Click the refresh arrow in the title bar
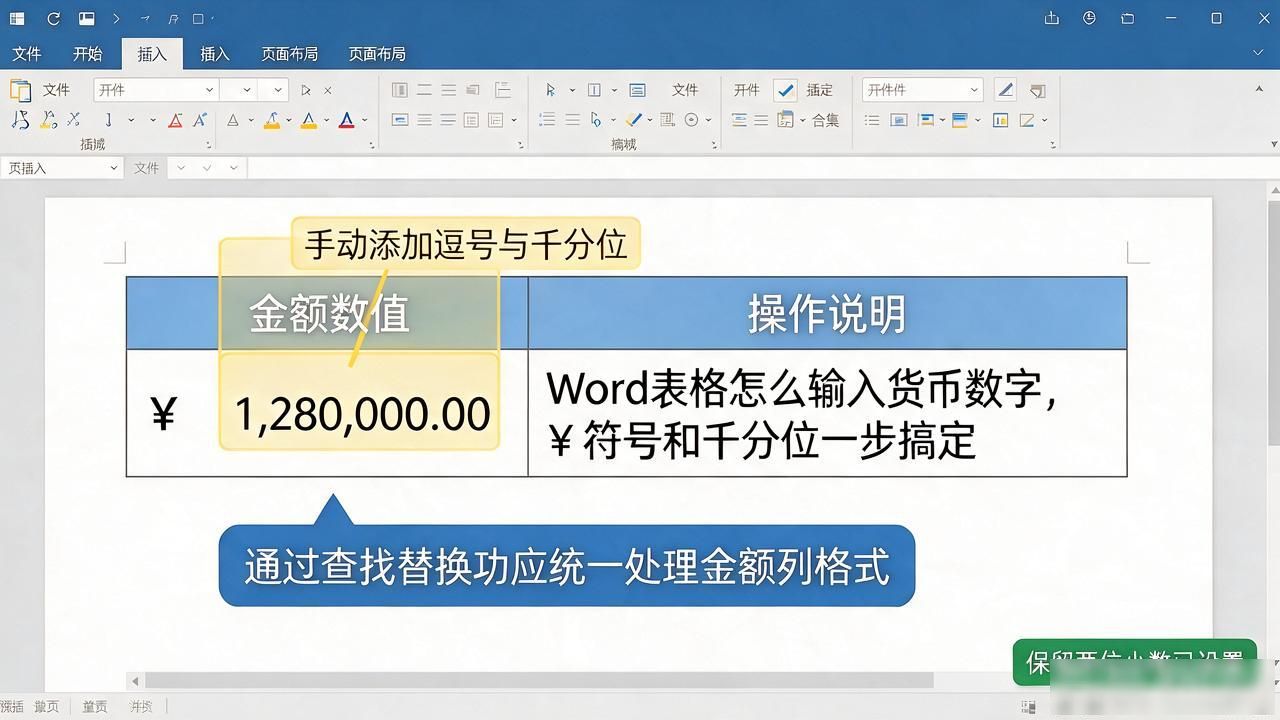This screenshot has height=720, width=1280. point(53,18)
